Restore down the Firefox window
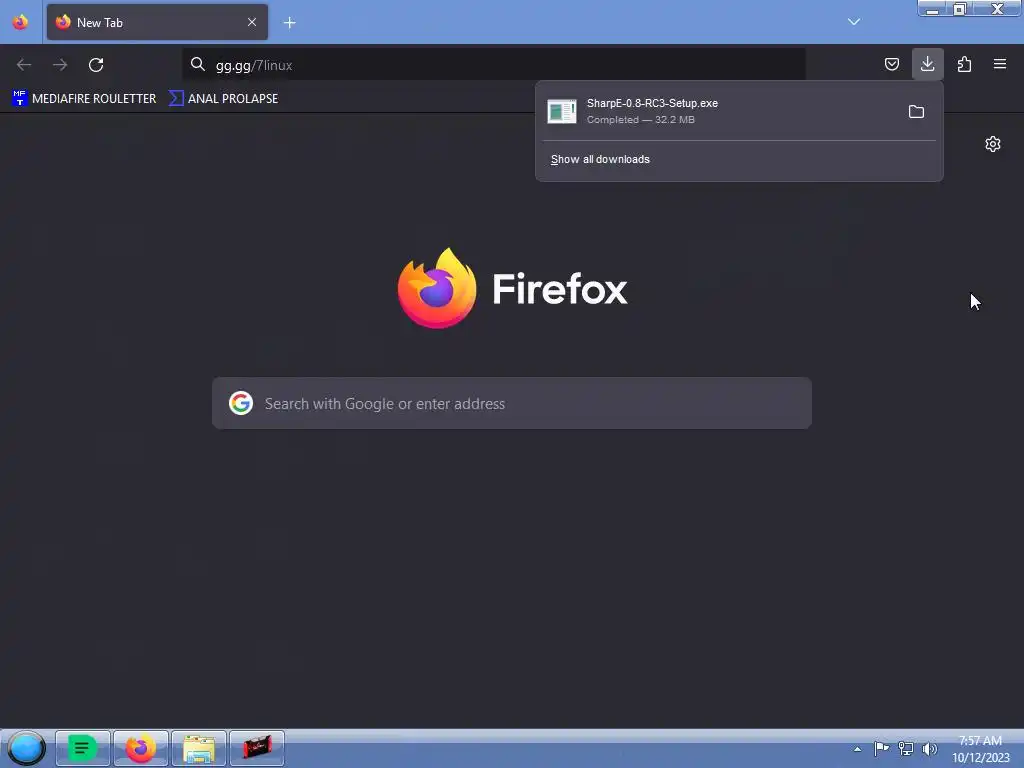Image resolution: width=1024 pixels, height=768 pixels. click(x=959, y=9)
